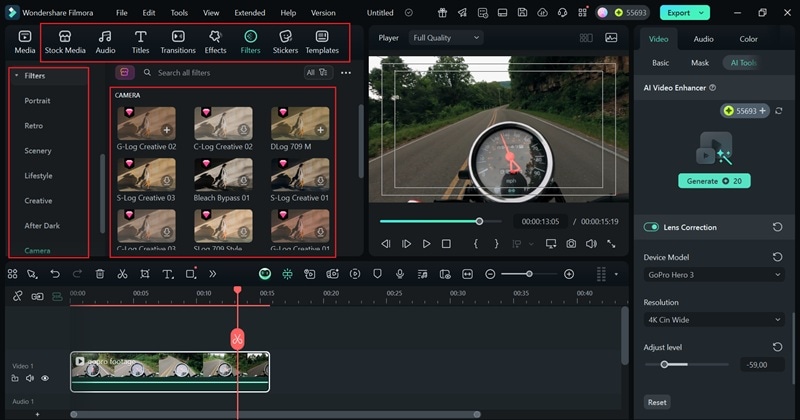Viewport: 800px width, 420px height.
Task: Split clip using the scissors toolbar icon
Action: coord(122,274)
